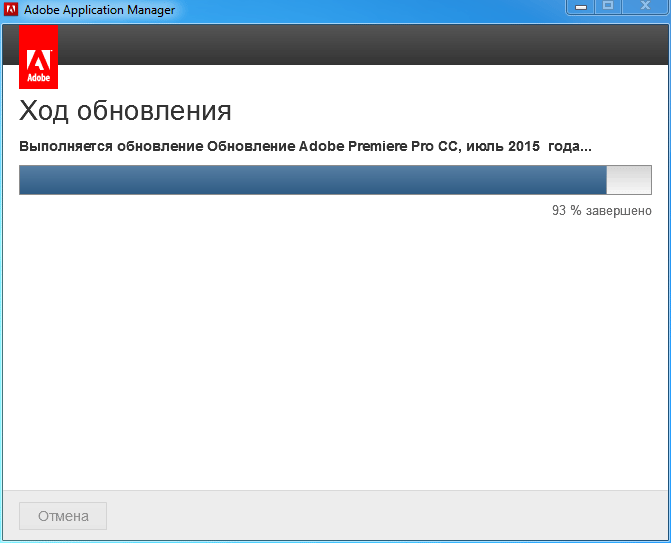Viewport: 671px width, 543px height.
Task: Click the 'Выполняется обновление' status line
Action: tap(306, 146)
